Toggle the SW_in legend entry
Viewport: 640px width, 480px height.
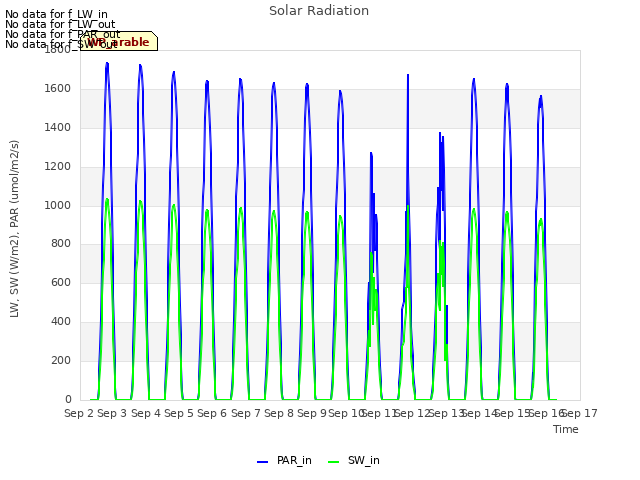tap(354, 460)
